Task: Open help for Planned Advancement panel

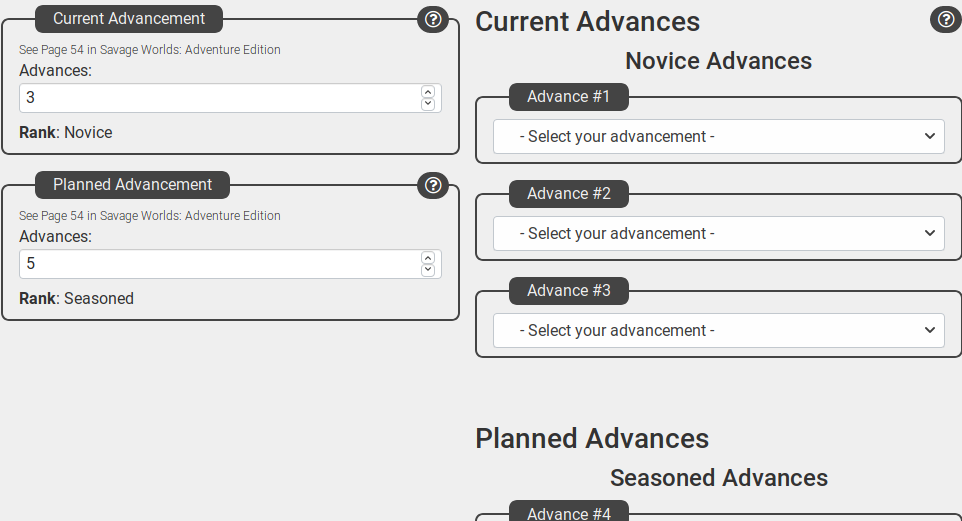Action: pos(433,185)
